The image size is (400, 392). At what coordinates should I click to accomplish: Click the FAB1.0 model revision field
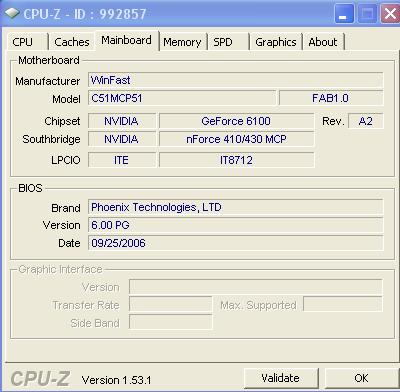tap(331, 98)
